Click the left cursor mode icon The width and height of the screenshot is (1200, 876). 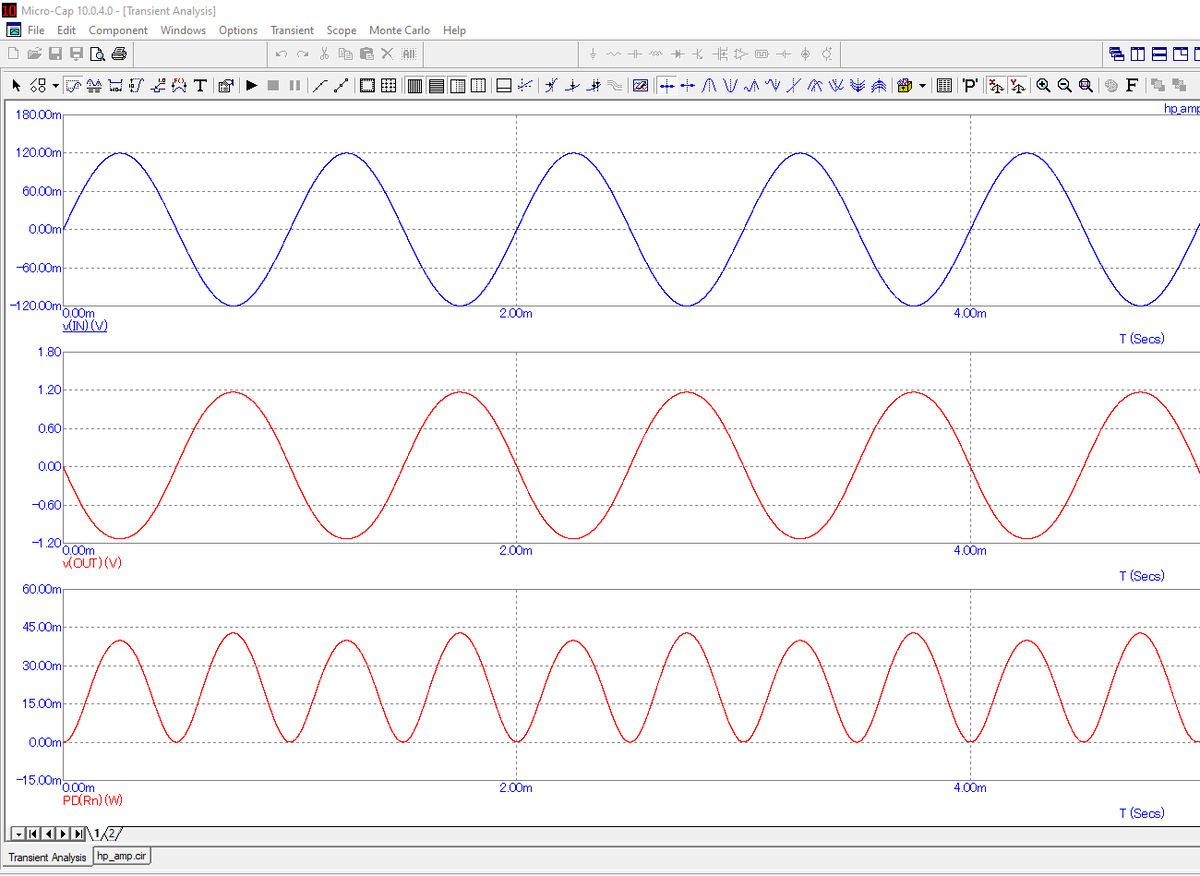click(x=667, y=86)
